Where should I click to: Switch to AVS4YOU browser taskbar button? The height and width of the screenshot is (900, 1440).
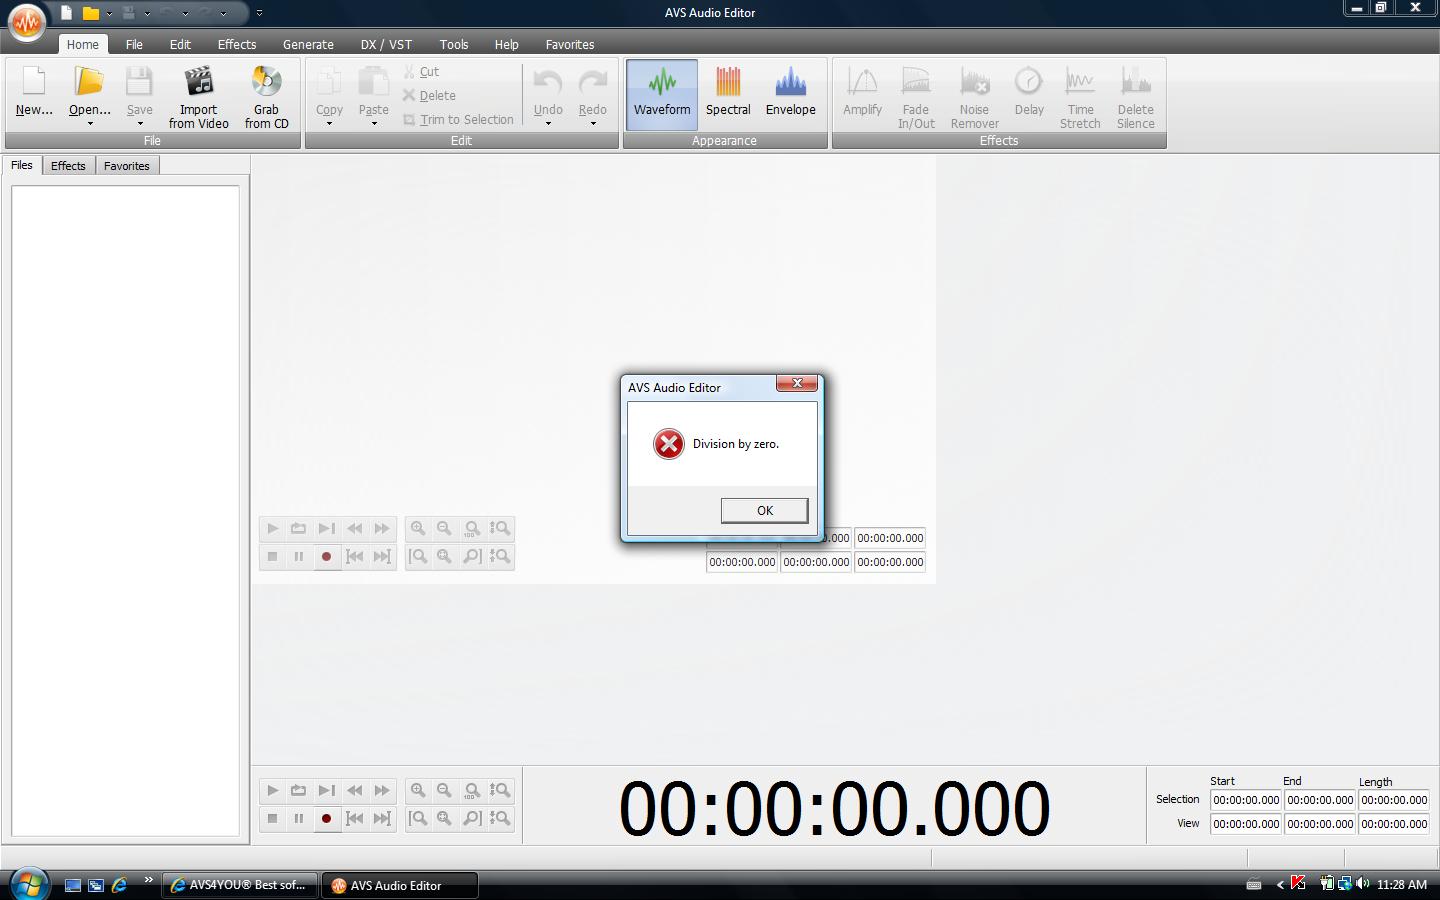pyautogui.click(x=240, y=885)
